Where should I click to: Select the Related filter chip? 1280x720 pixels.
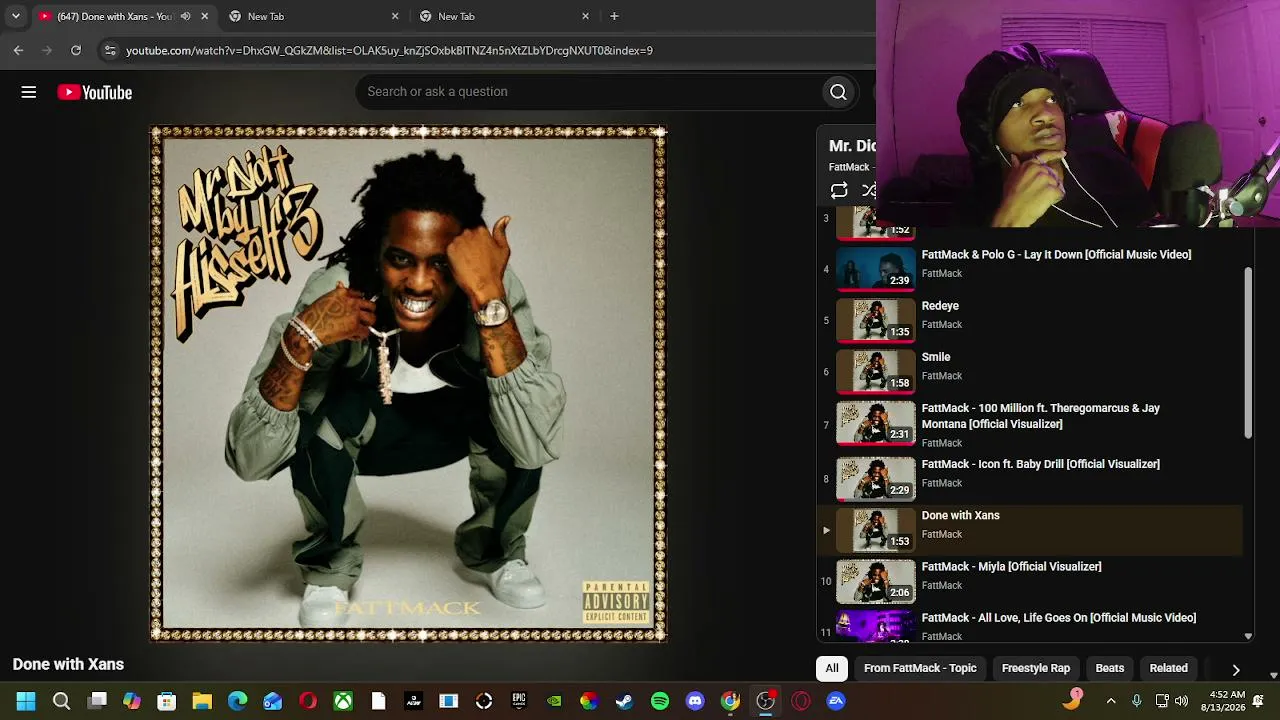pos(1169,668)
